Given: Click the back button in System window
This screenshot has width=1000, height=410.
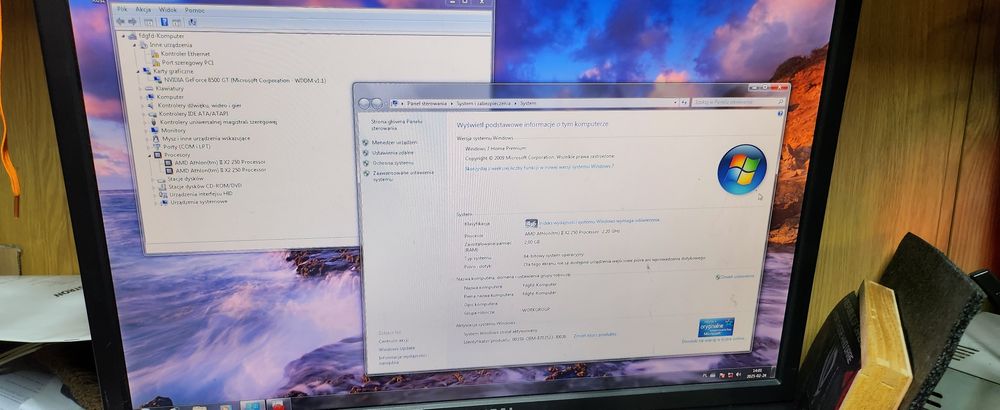Looking at the screenshot, I should click(365, 103).
